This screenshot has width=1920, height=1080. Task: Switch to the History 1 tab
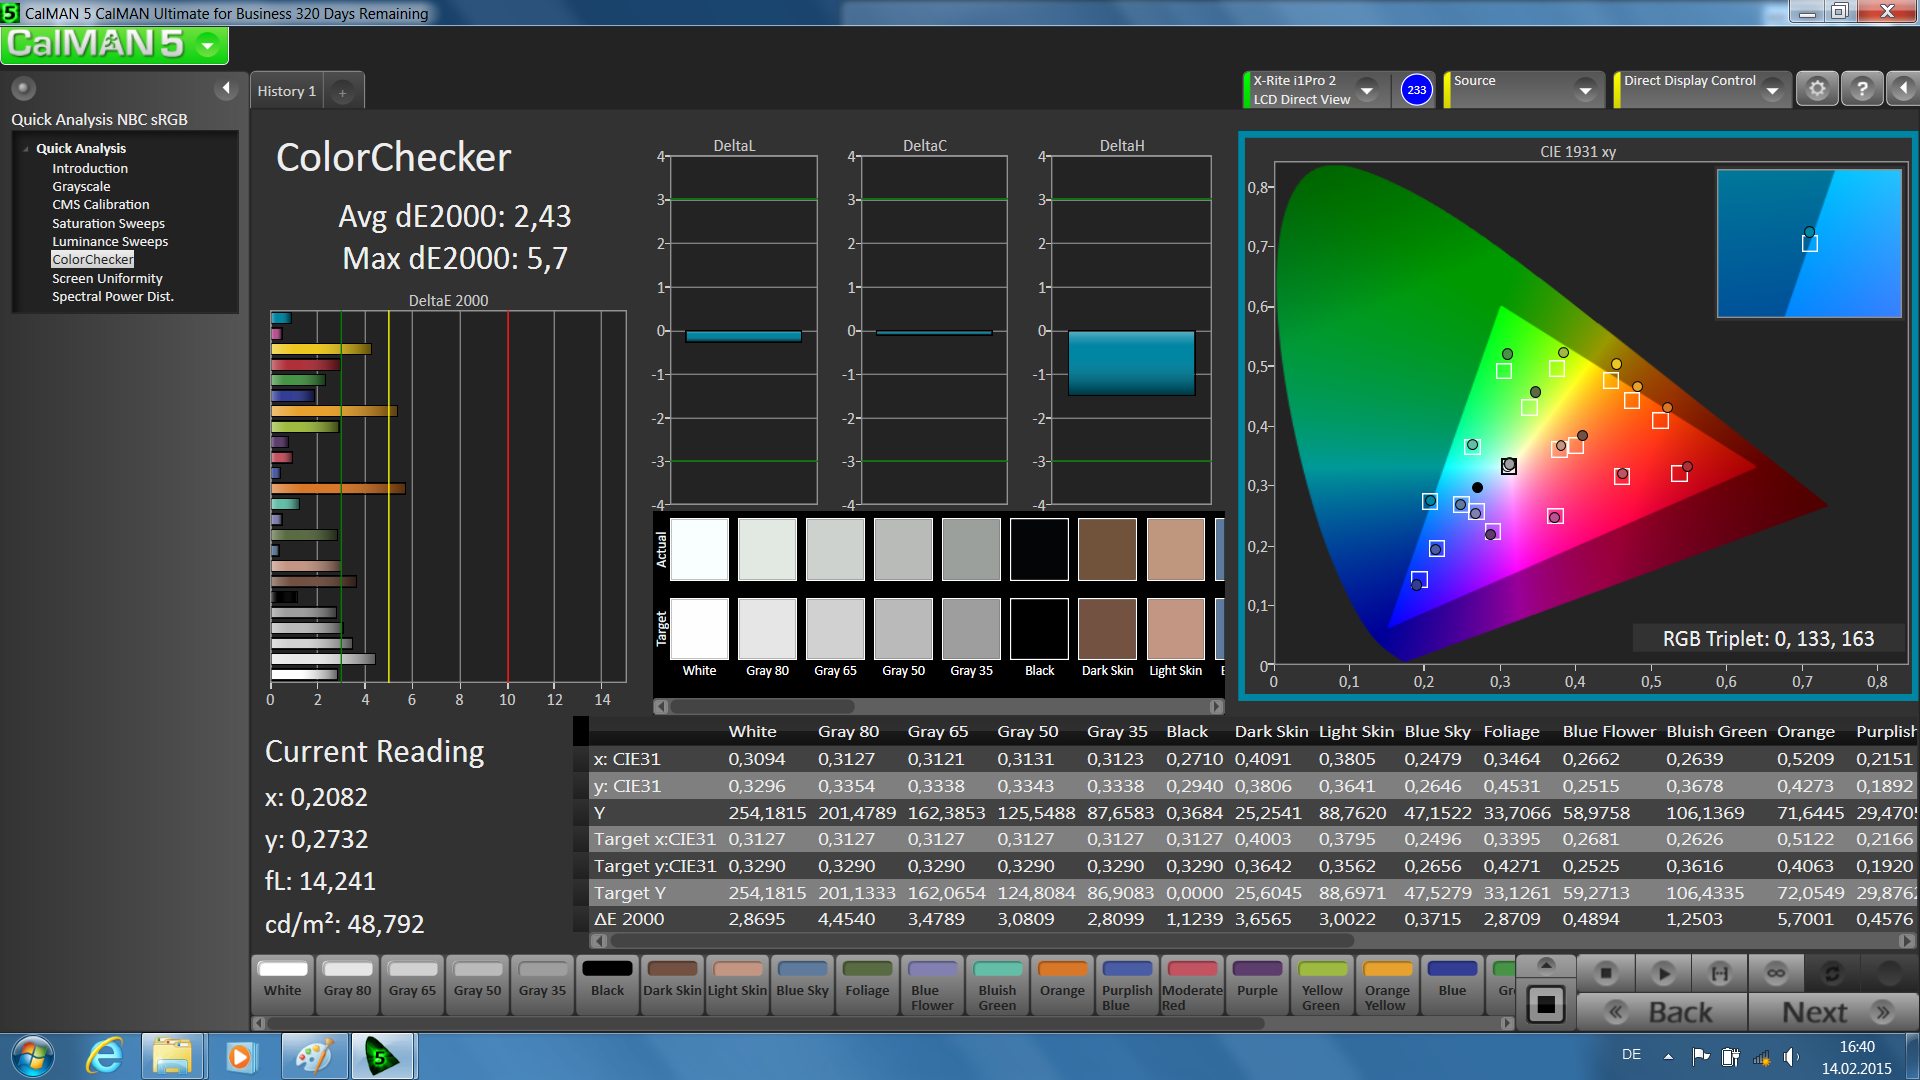point(286,91)
